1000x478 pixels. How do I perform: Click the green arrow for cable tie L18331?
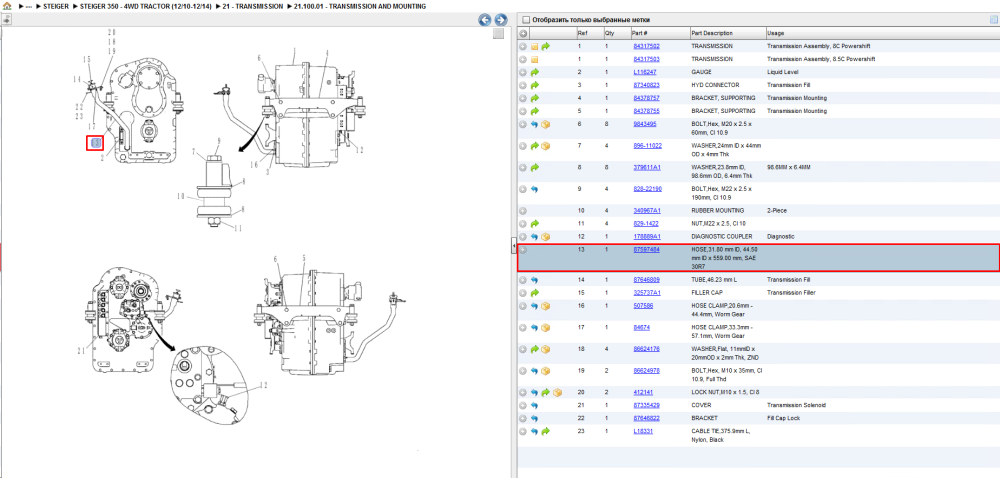(x=546, y=431)
